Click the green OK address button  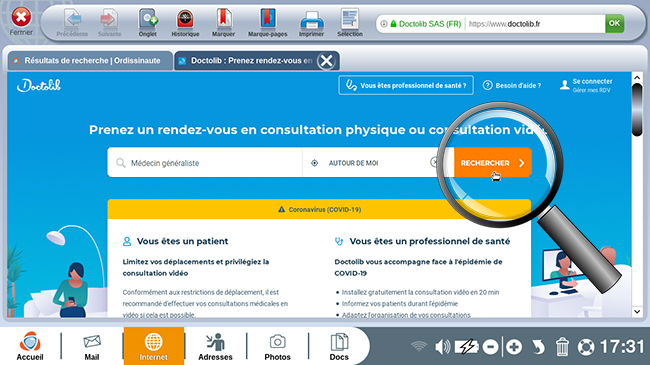coord(614,24)
